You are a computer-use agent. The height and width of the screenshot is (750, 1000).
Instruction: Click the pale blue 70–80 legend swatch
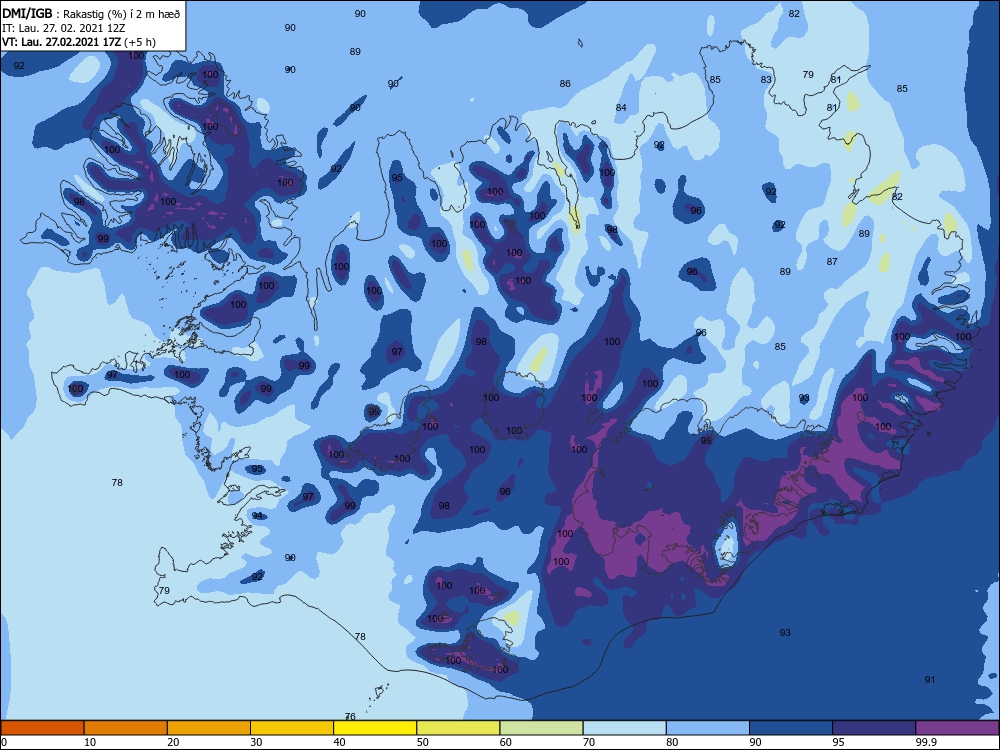pyautogui.click(x=625, y=728)
